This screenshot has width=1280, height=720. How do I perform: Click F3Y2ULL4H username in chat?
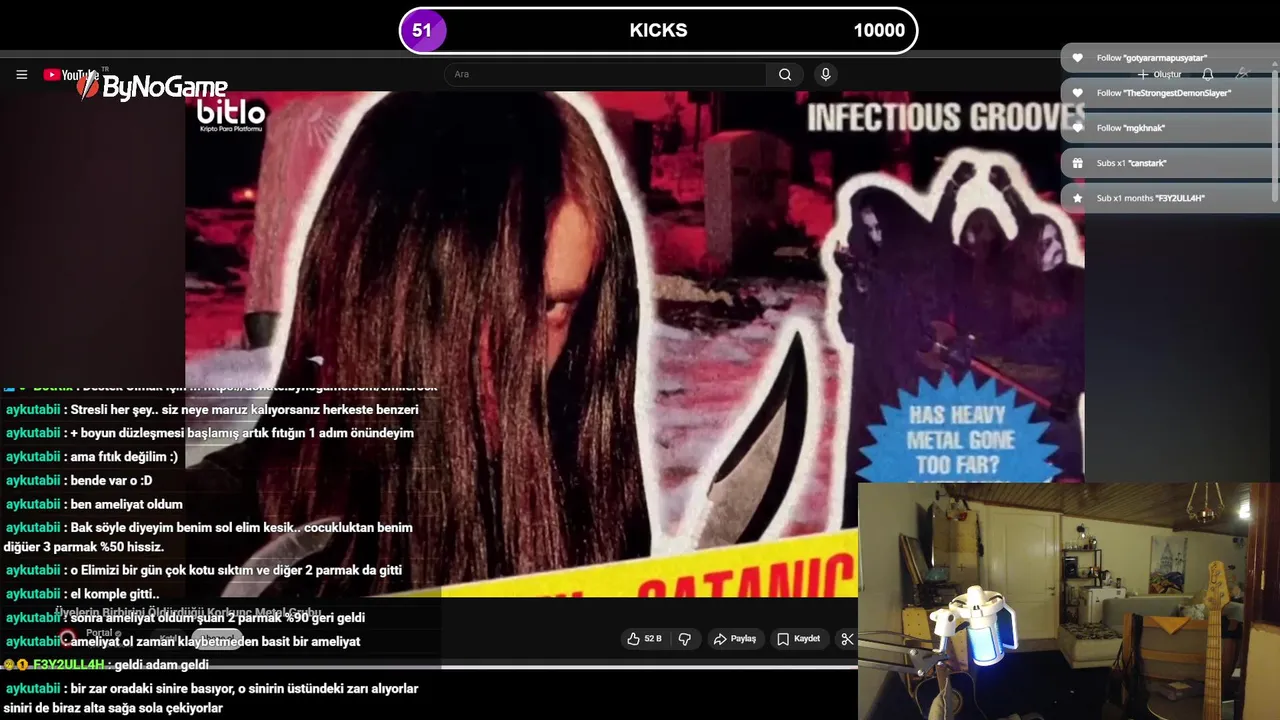(x=68, y=665)
